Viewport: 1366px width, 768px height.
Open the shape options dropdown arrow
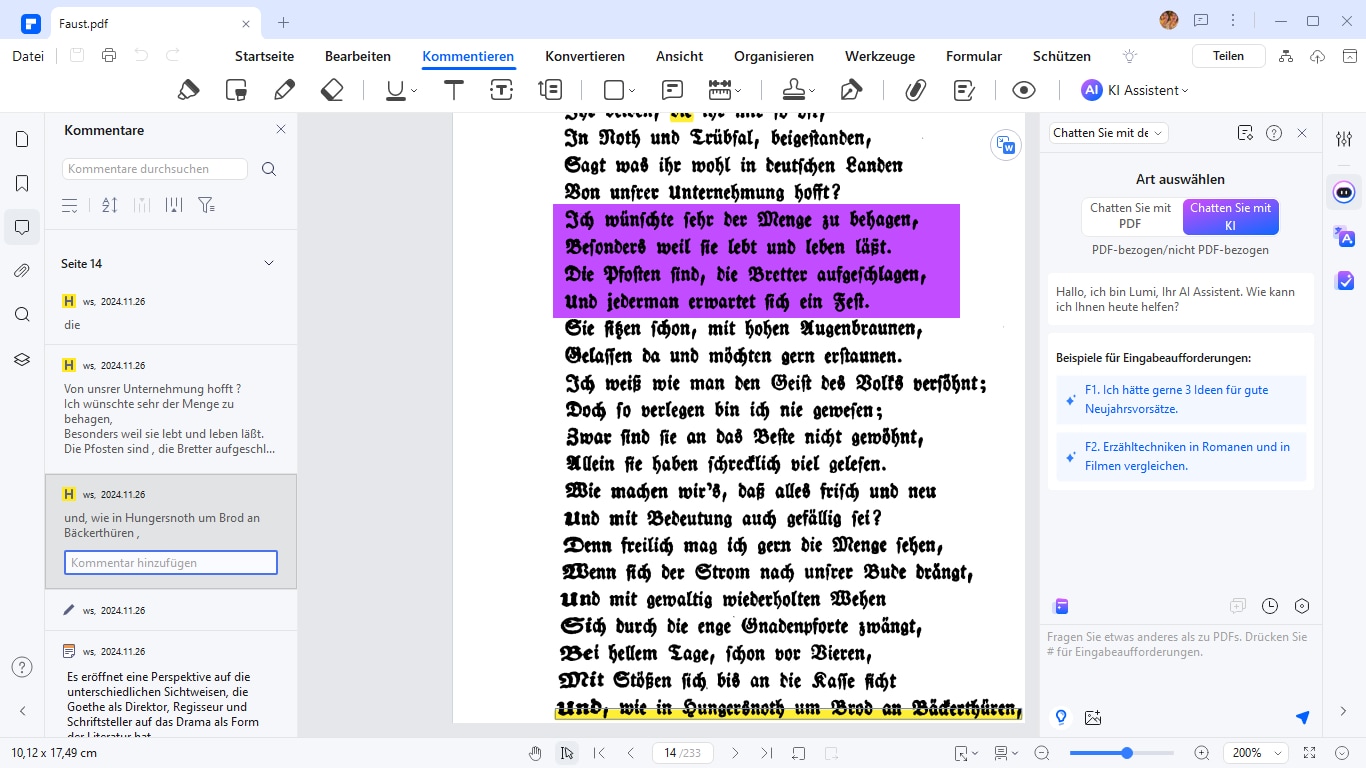[632, 91]
